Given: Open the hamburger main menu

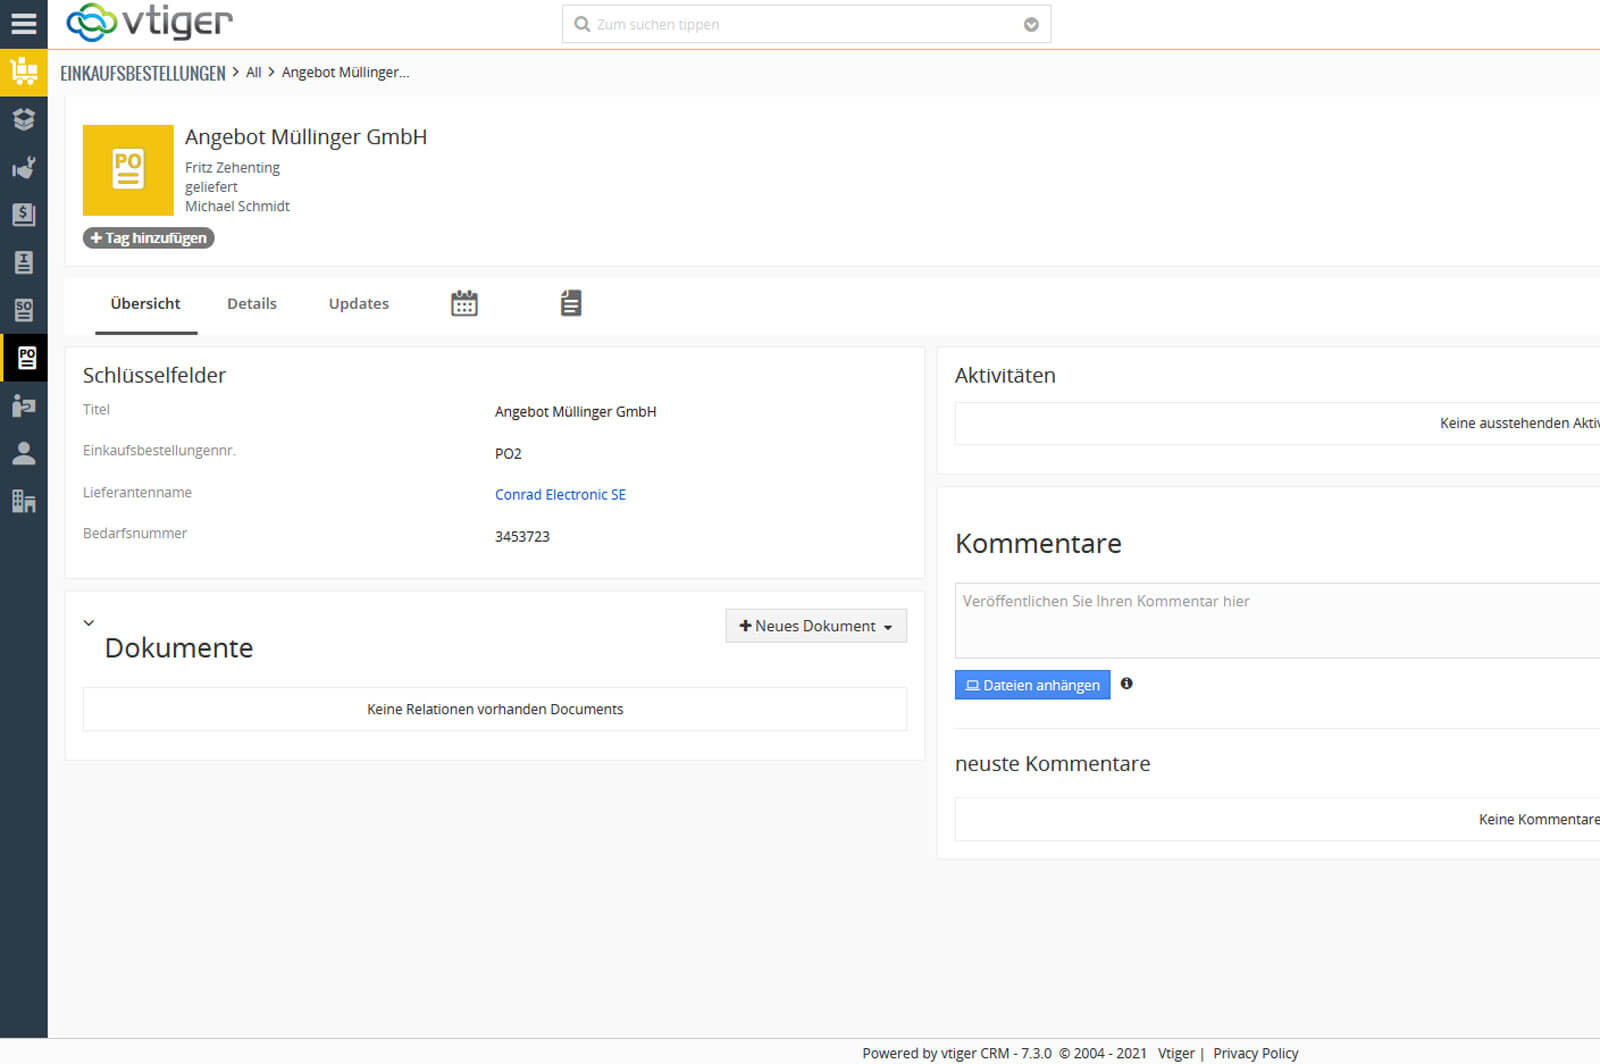Looking at the screenshot, I should (x=23, y=23).
